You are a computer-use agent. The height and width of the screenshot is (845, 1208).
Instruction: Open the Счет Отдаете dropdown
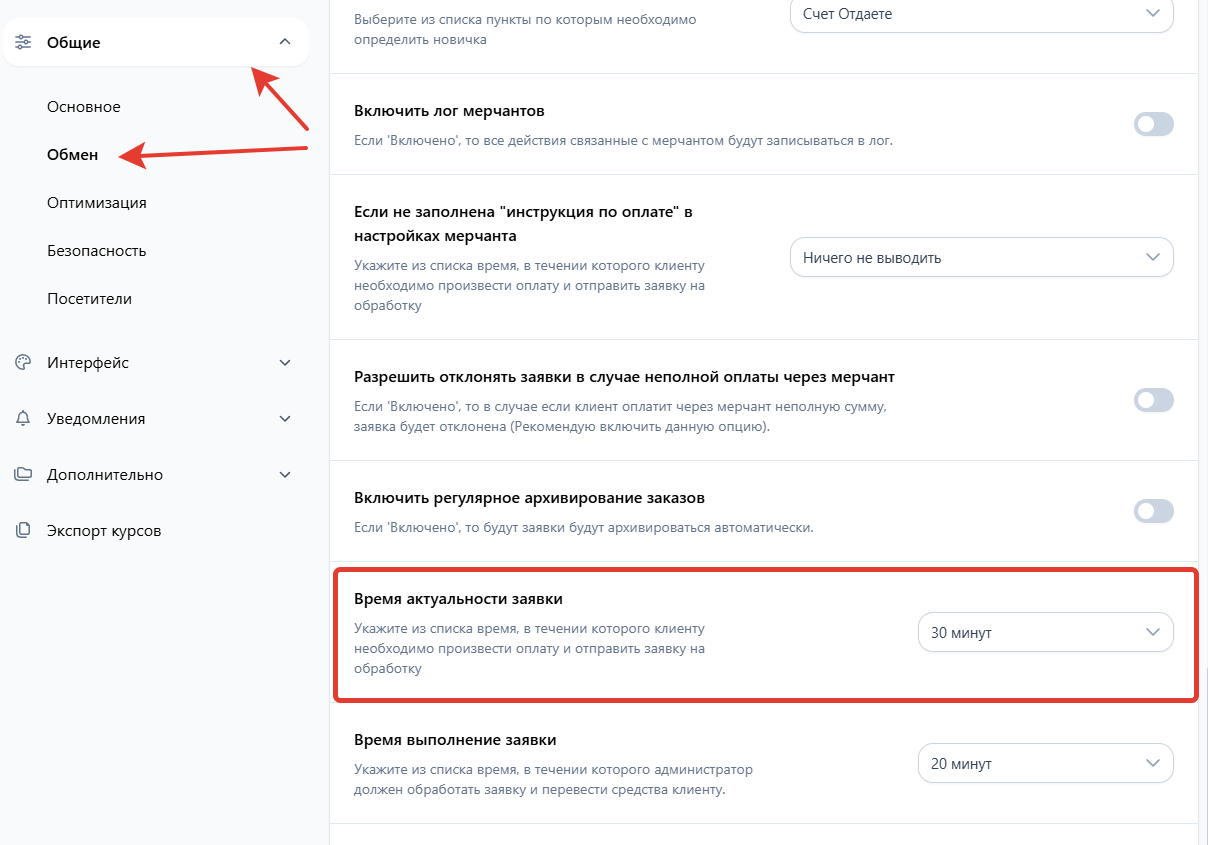click(x=981, y=14)
